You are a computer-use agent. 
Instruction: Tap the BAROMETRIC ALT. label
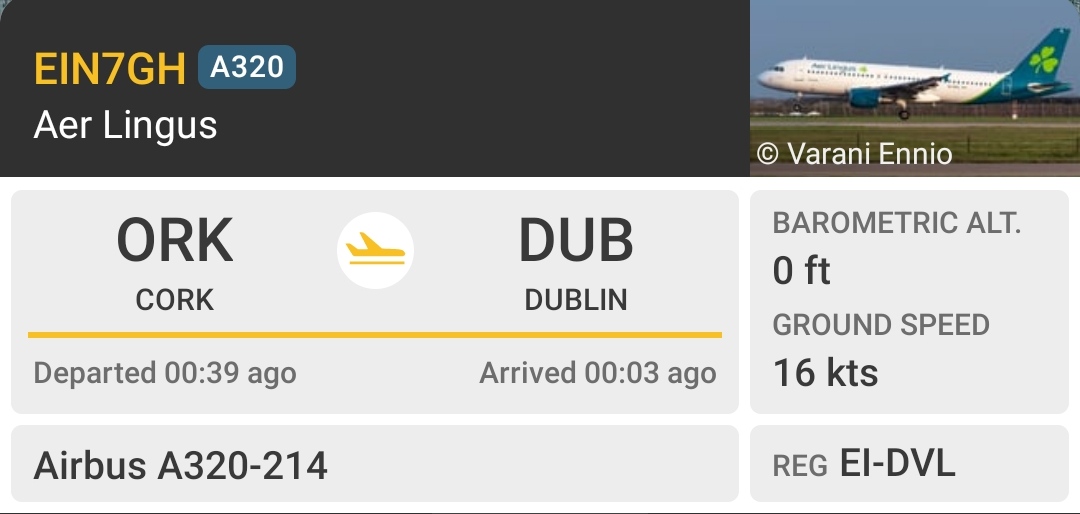pos(897,223)
